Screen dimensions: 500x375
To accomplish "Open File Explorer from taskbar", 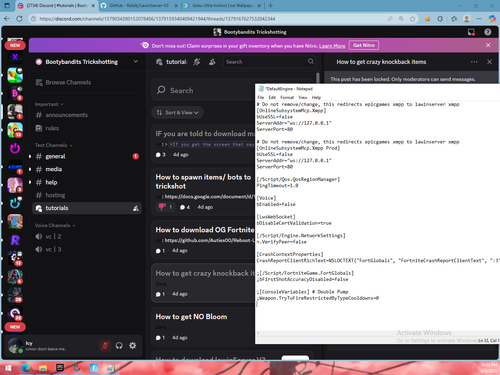I will pos(43,368).
